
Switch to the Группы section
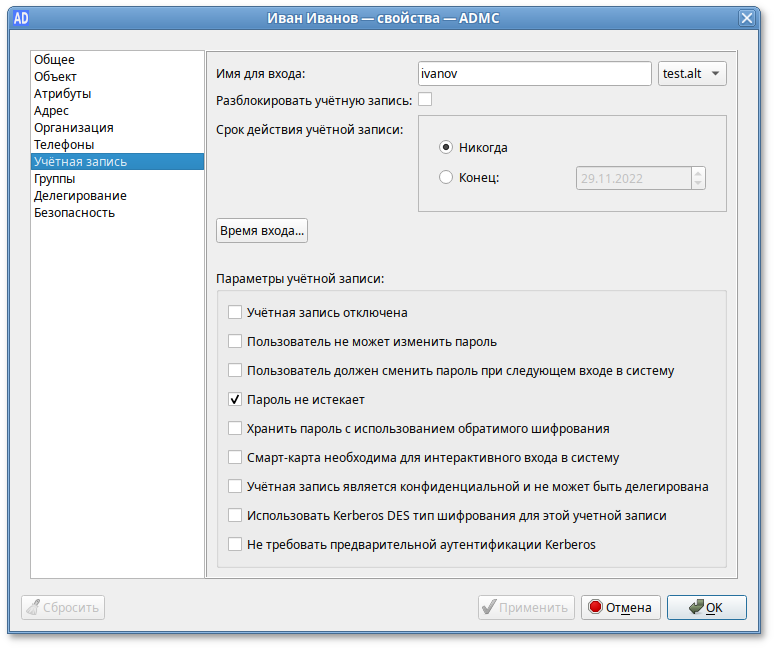pos(54,179)
